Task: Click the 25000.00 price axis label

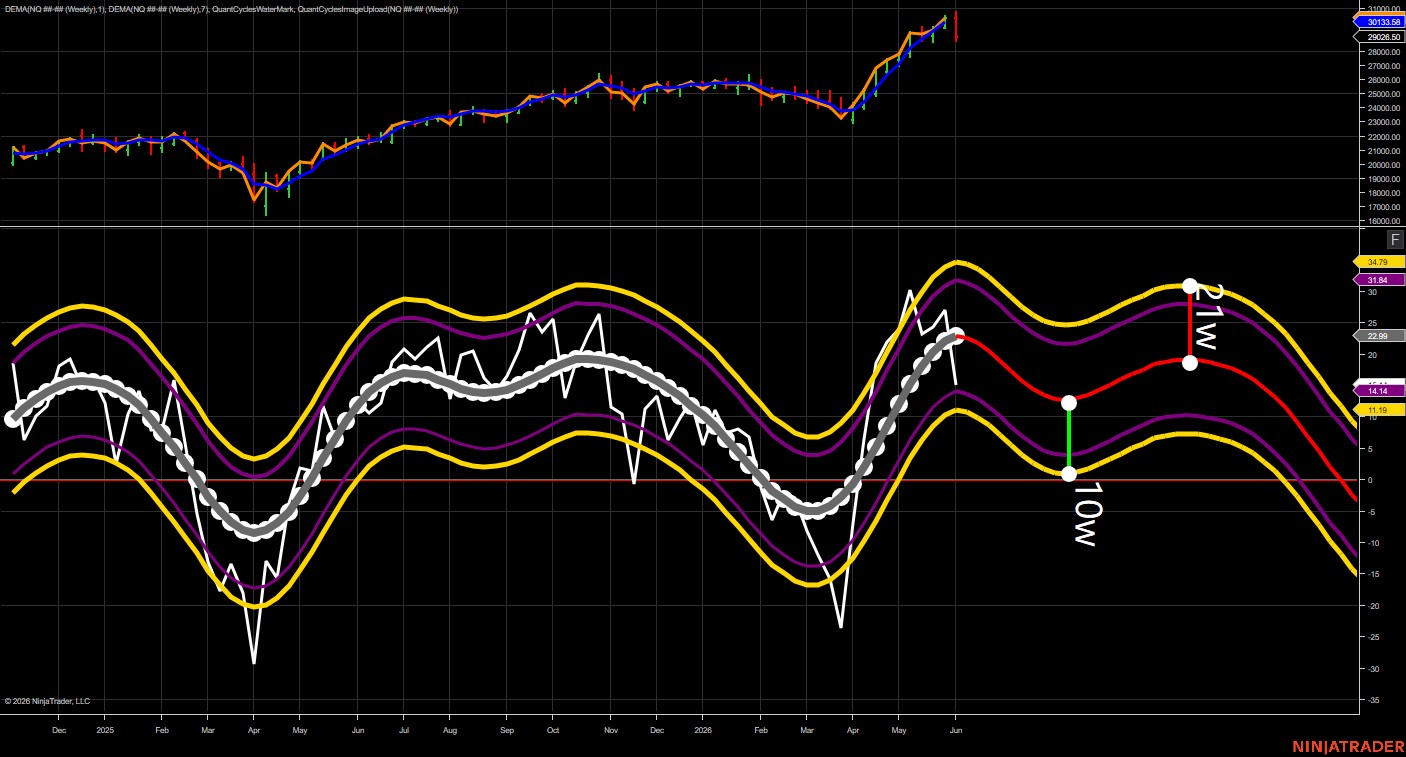Action: tap(1383, 94)
